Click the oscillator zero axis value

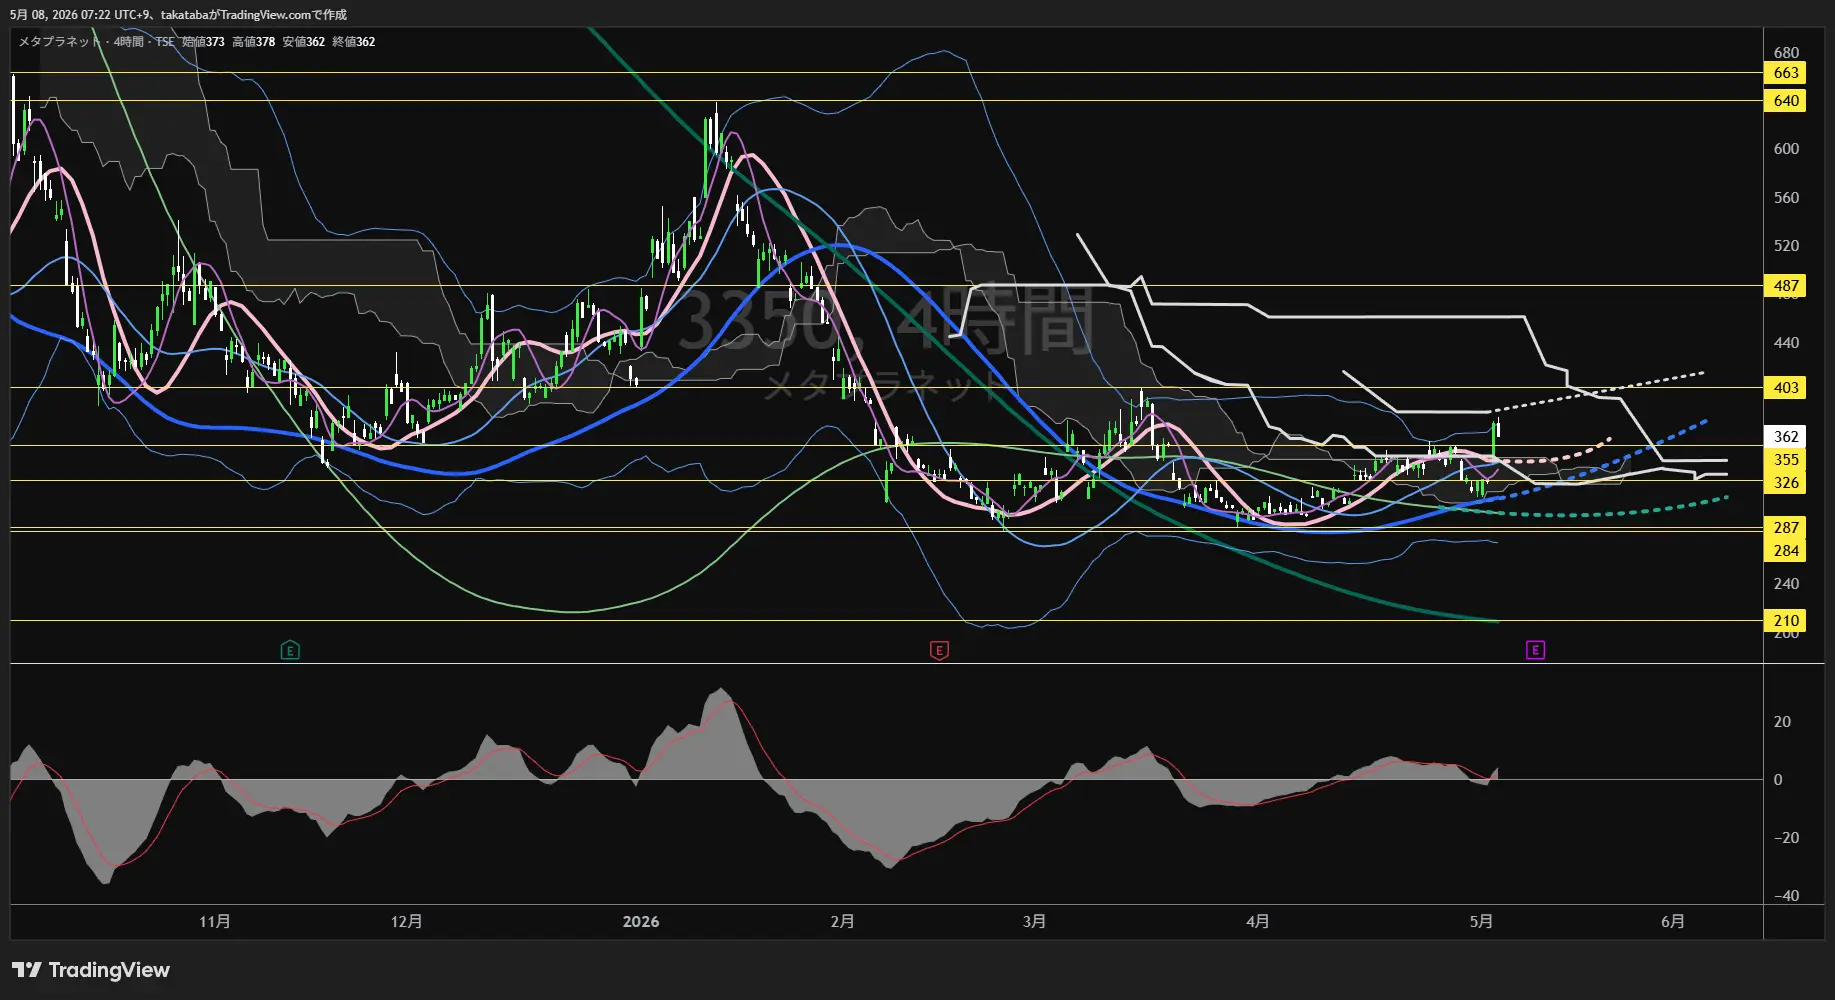click(x=1778, y=780)
